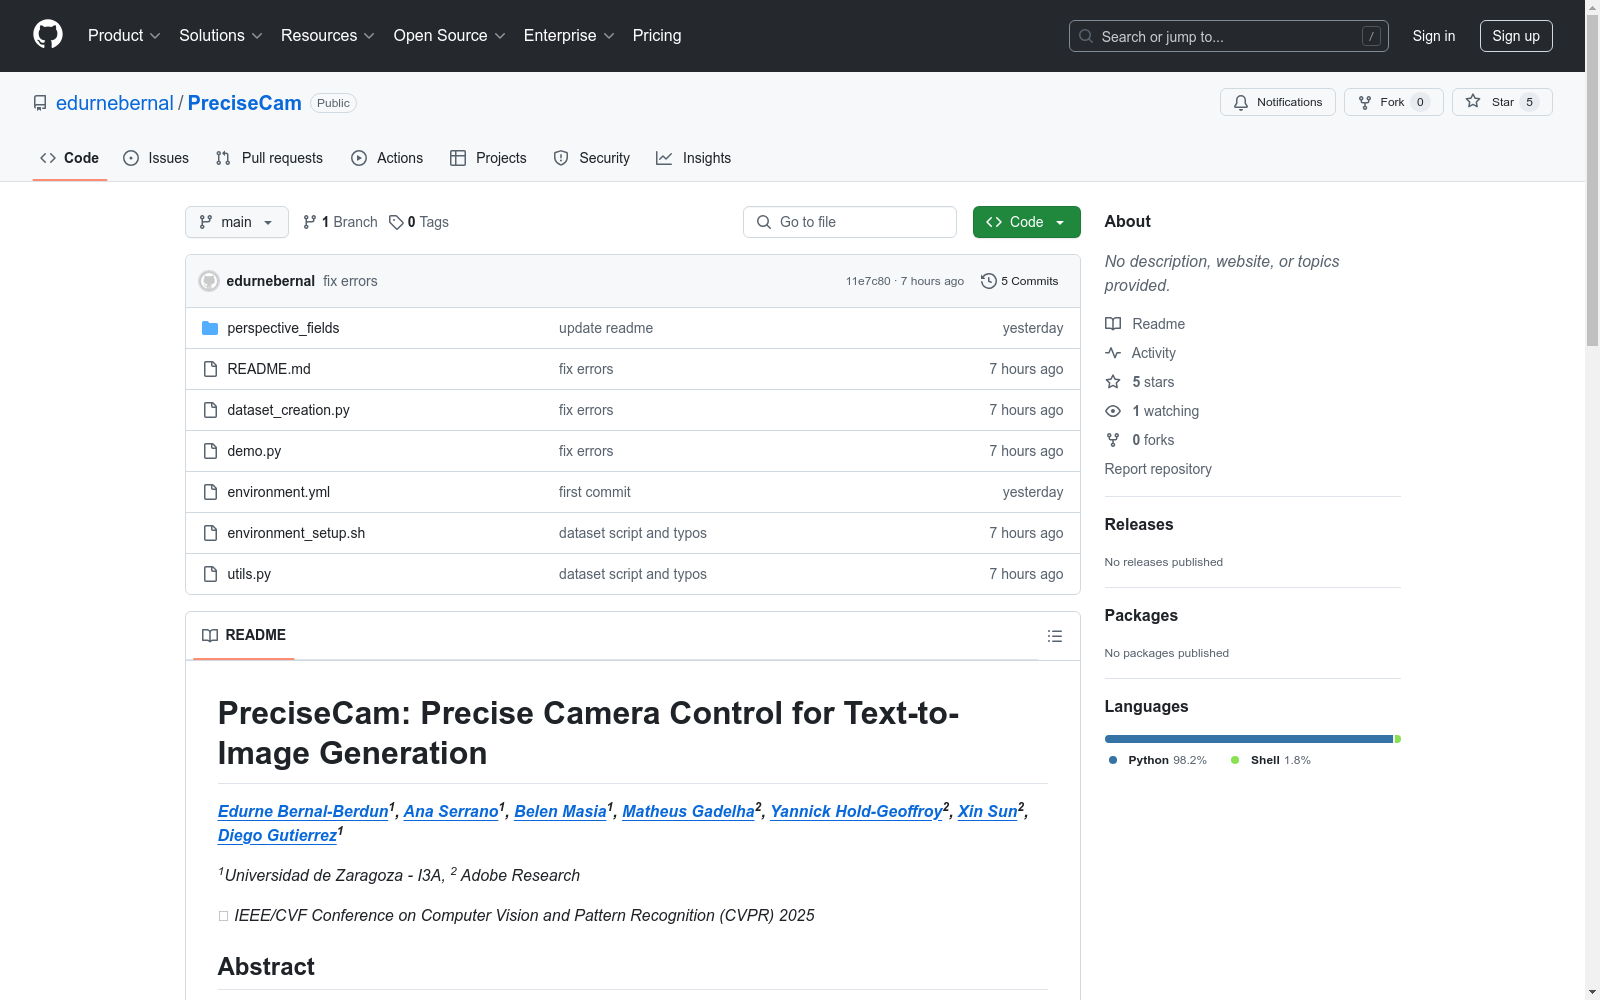Click the Notifications bell button
The image size is (1600, 1000).
click(1277, 102)
